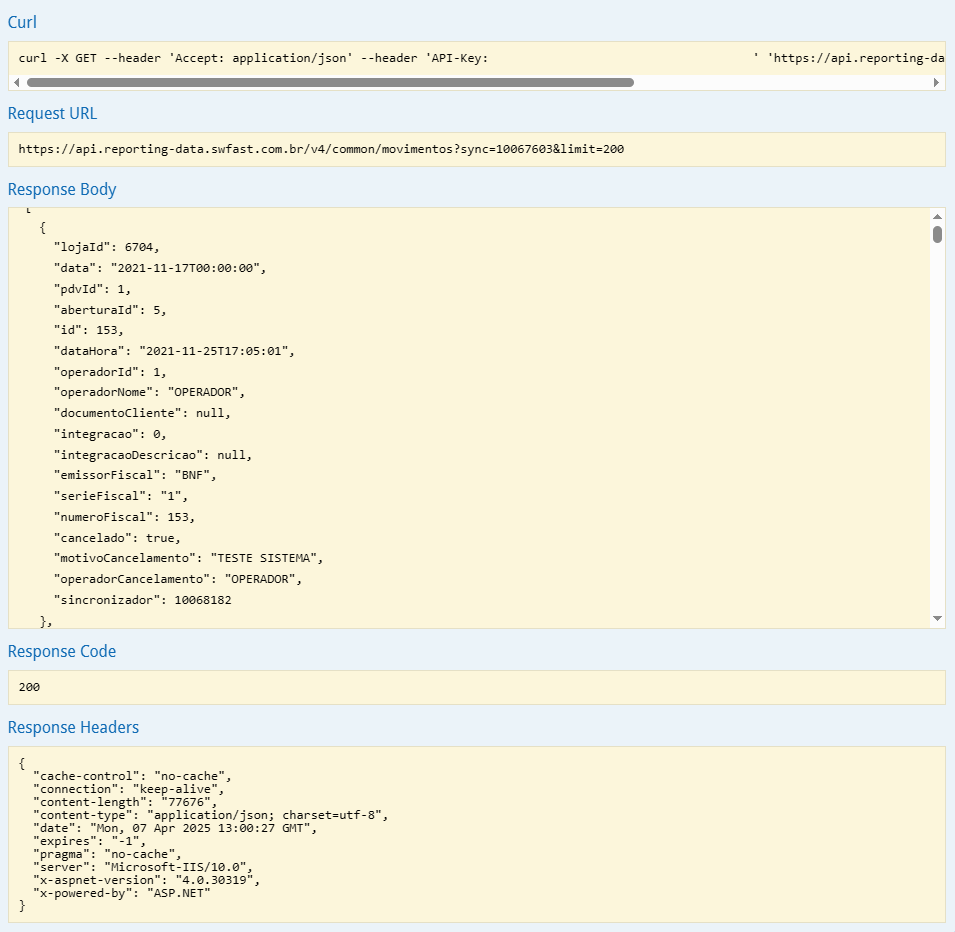Viewport: 955px width, 932px height.
Task: Click the "date" header line
Action: [175, 828]
